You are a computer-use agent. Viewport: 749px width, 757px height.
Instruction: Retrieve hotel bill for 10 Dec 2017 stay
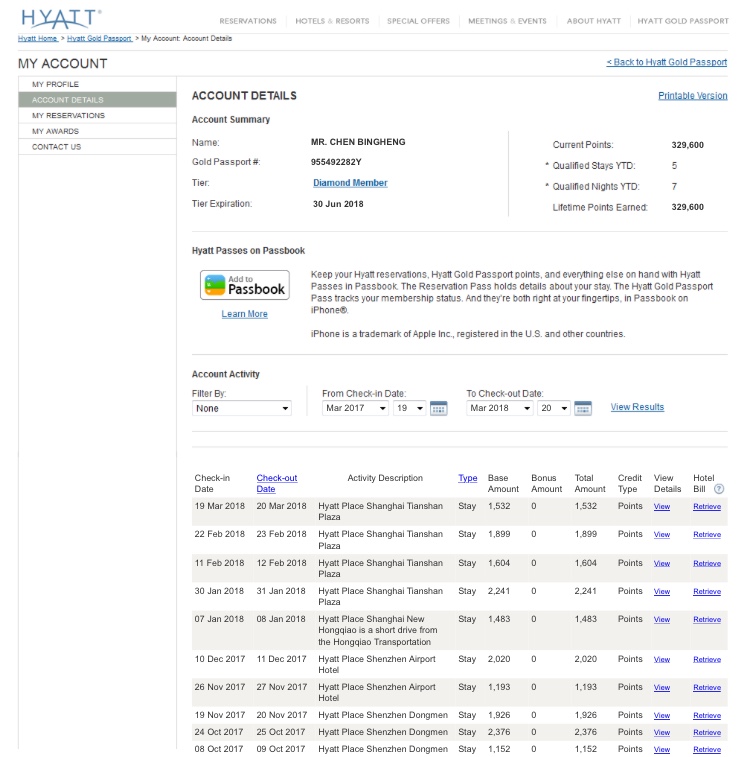(x=707, y=659)
